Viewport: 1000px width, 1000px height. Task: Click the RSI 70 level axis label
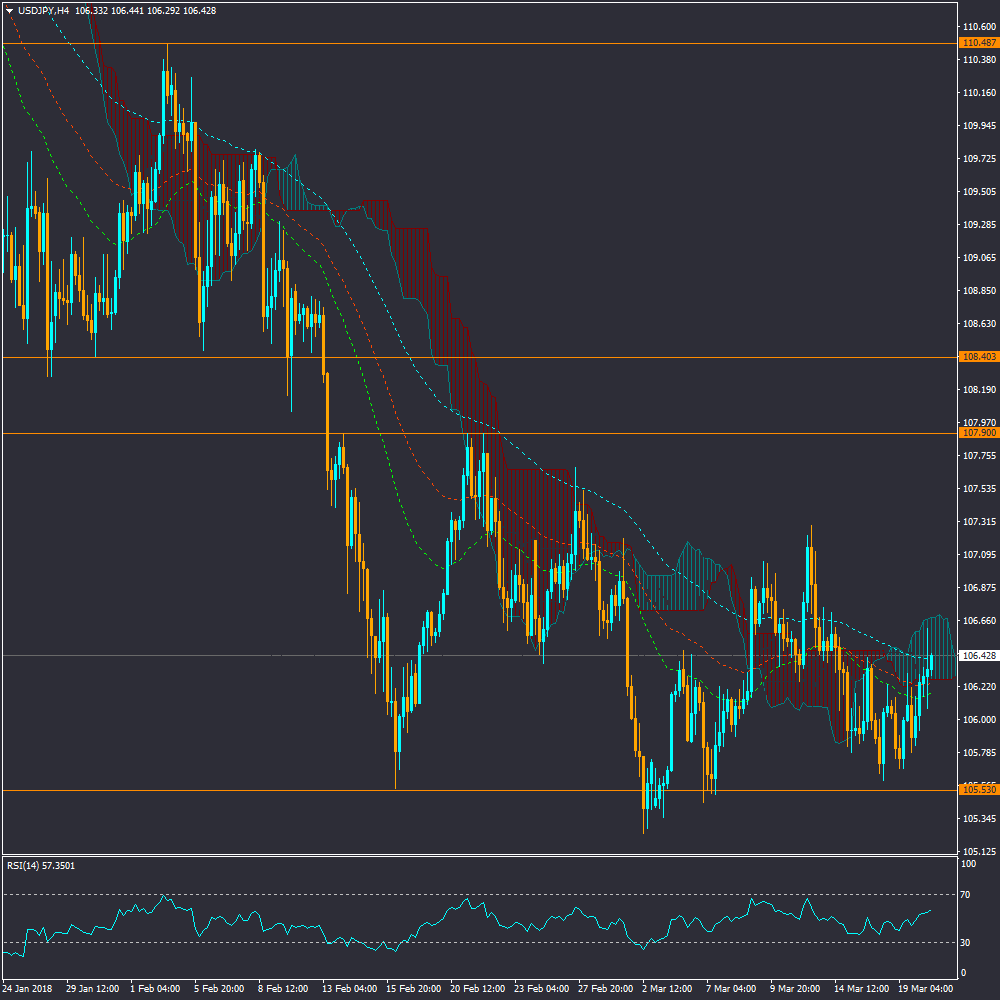966,894
